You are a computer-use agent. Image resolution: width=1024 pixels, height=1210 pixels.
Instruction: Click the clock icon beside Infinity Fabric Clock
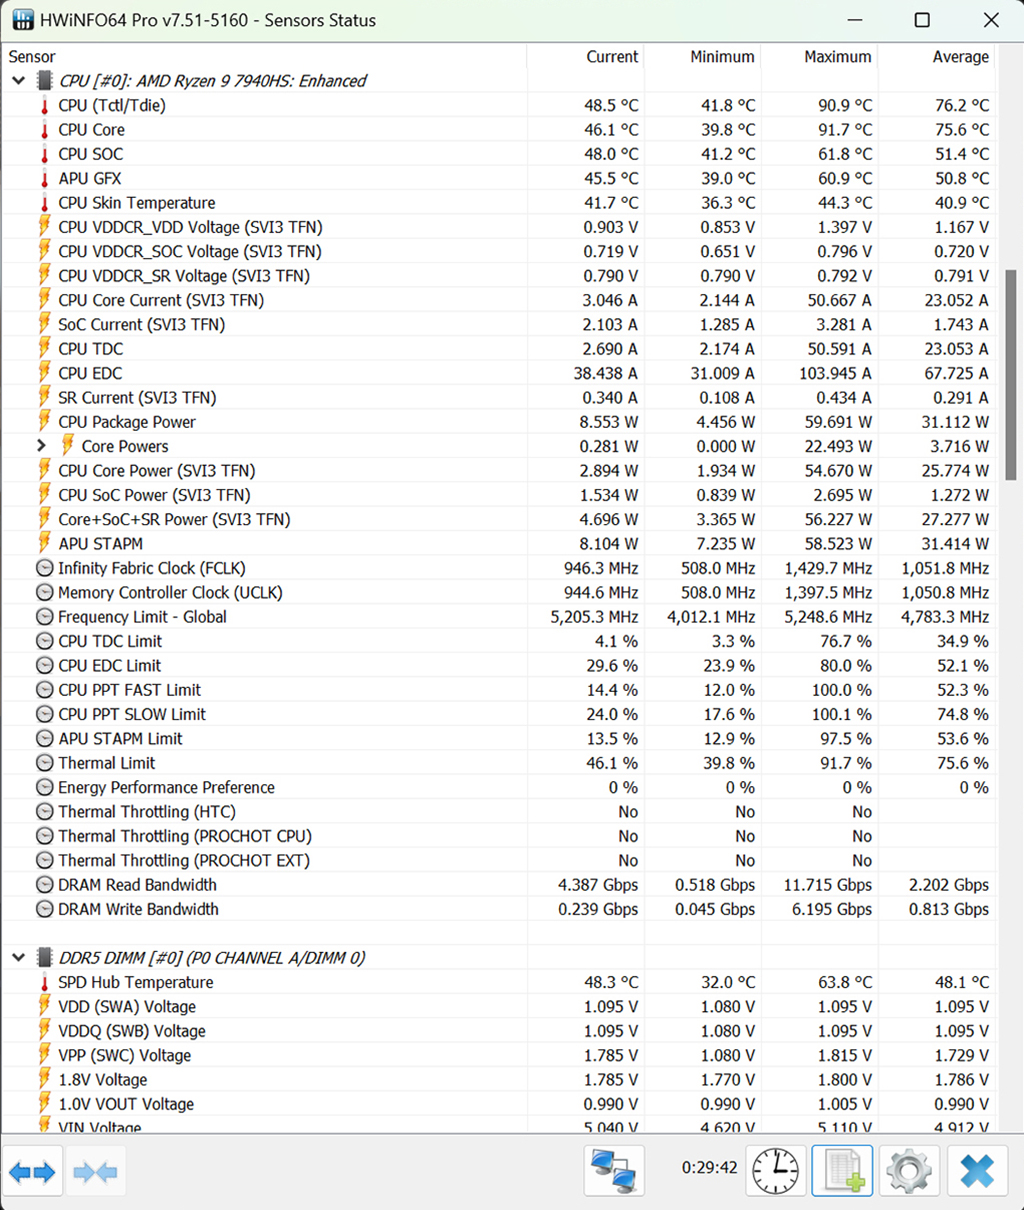tap(44, 568)
